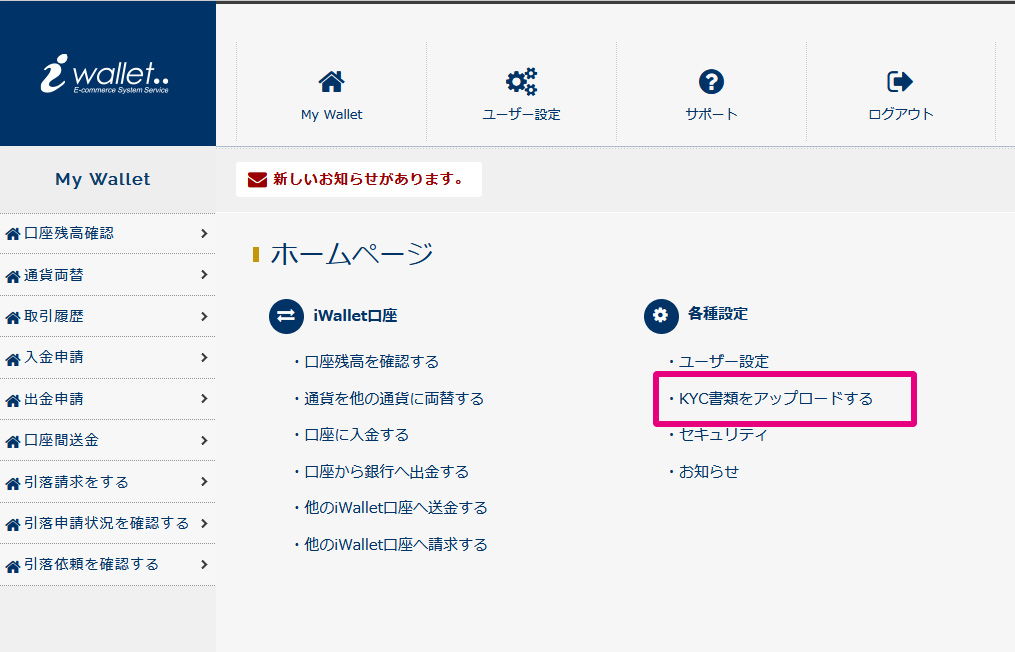Select 通貨両替 sidebar label
The image size is (1015, 652).
pyautogui.click(x=54, y=275)
